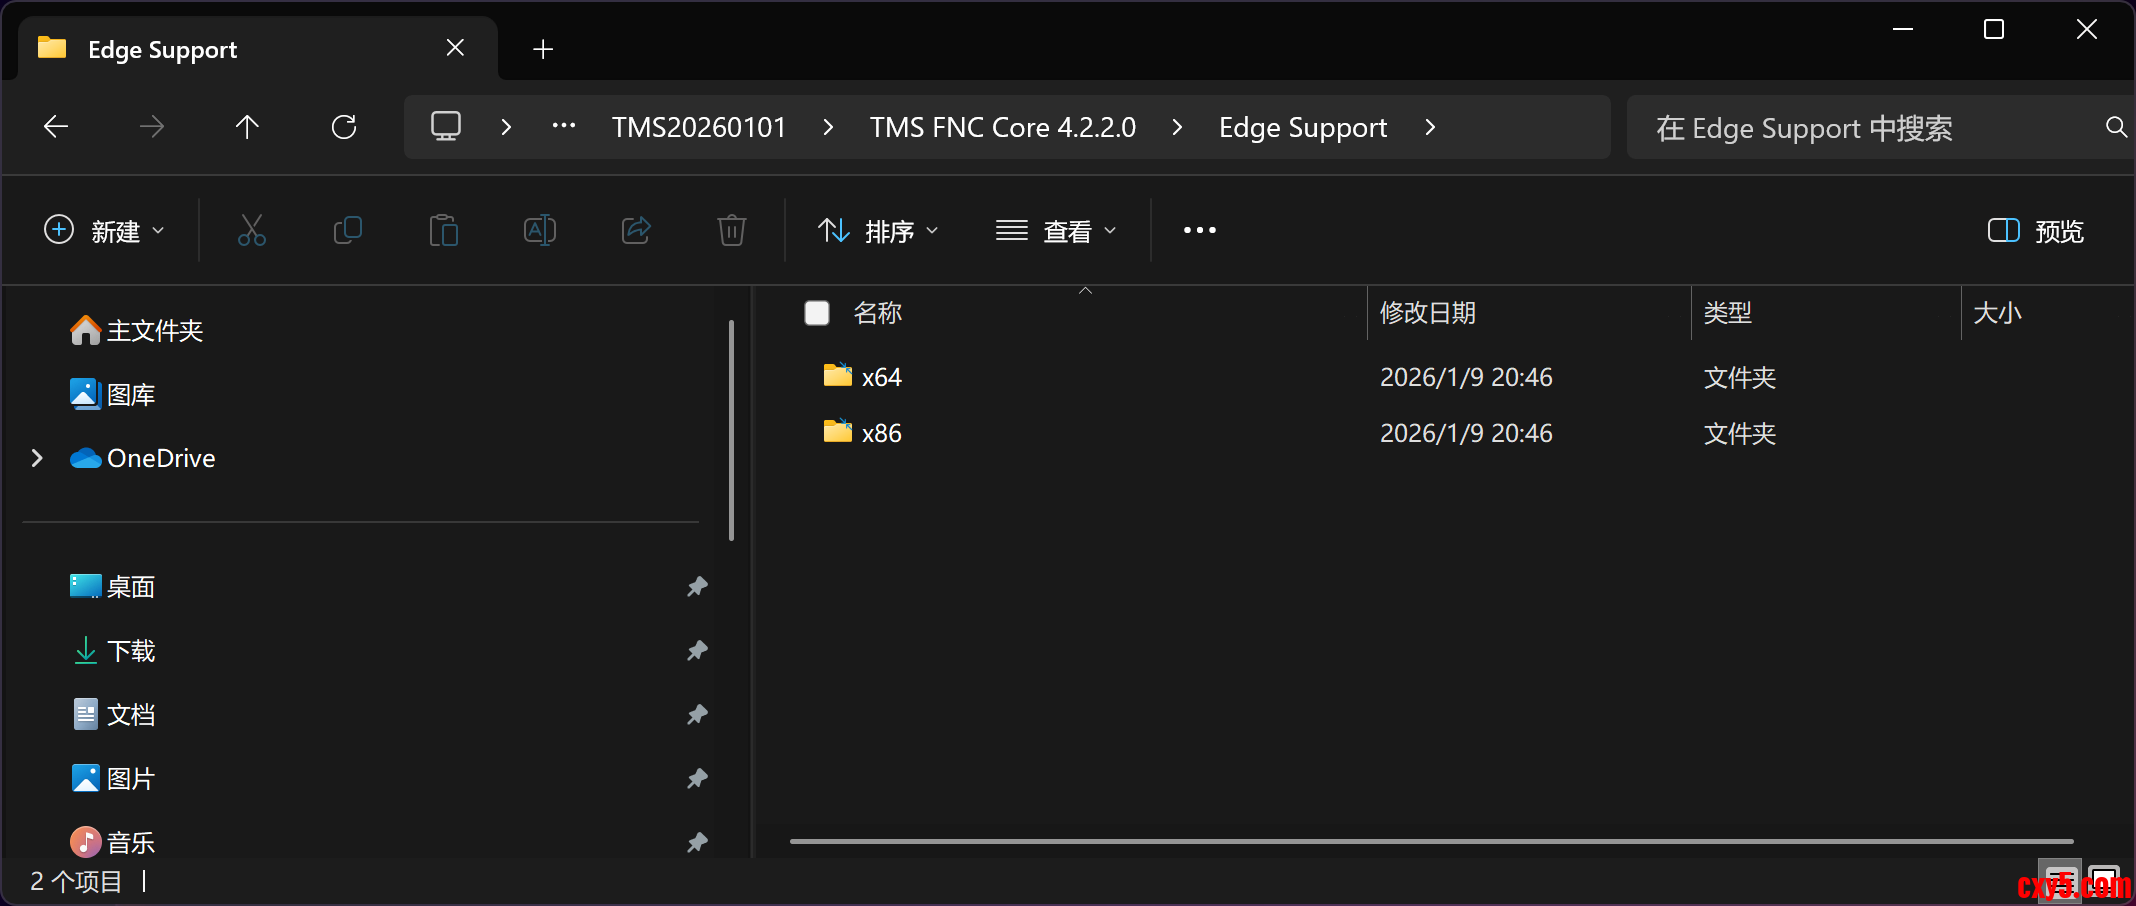Click the Cut scissors icon
The width and height of the screenshot is (2136, 906).
coord(252,231)
